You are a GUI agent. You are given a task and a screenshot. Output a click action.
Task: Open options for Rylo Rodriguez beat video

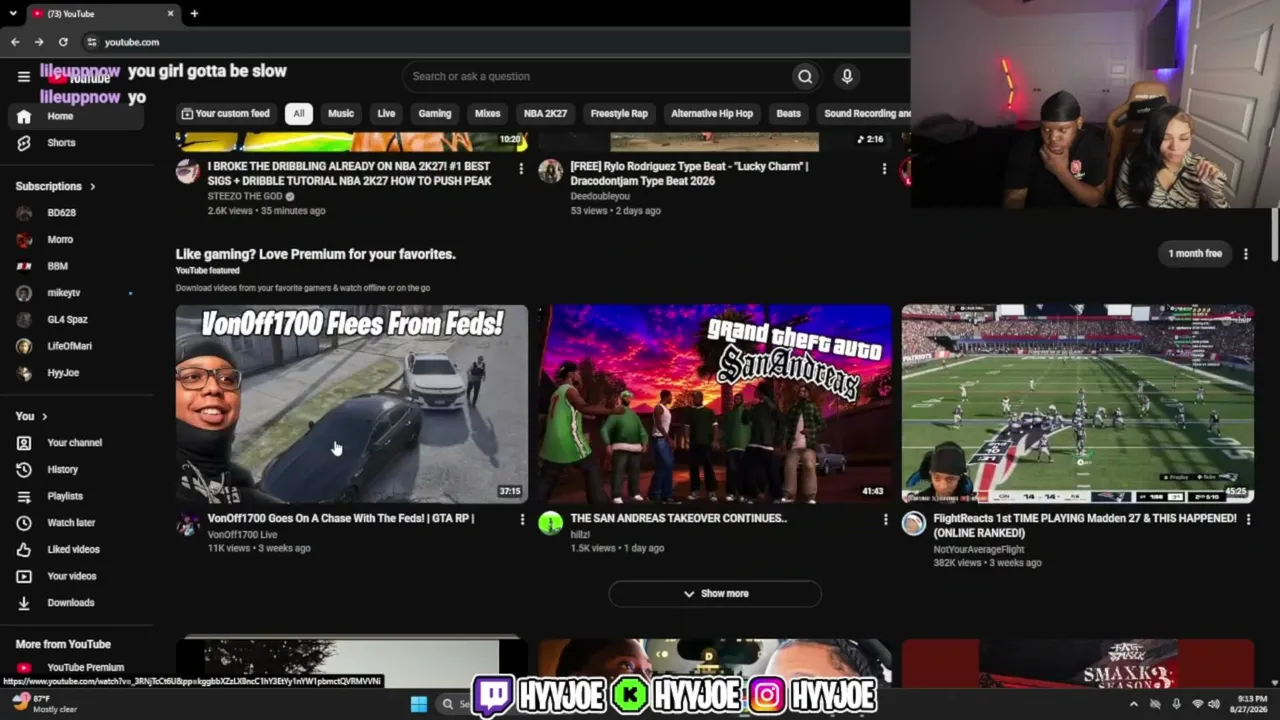pos(884,168)
